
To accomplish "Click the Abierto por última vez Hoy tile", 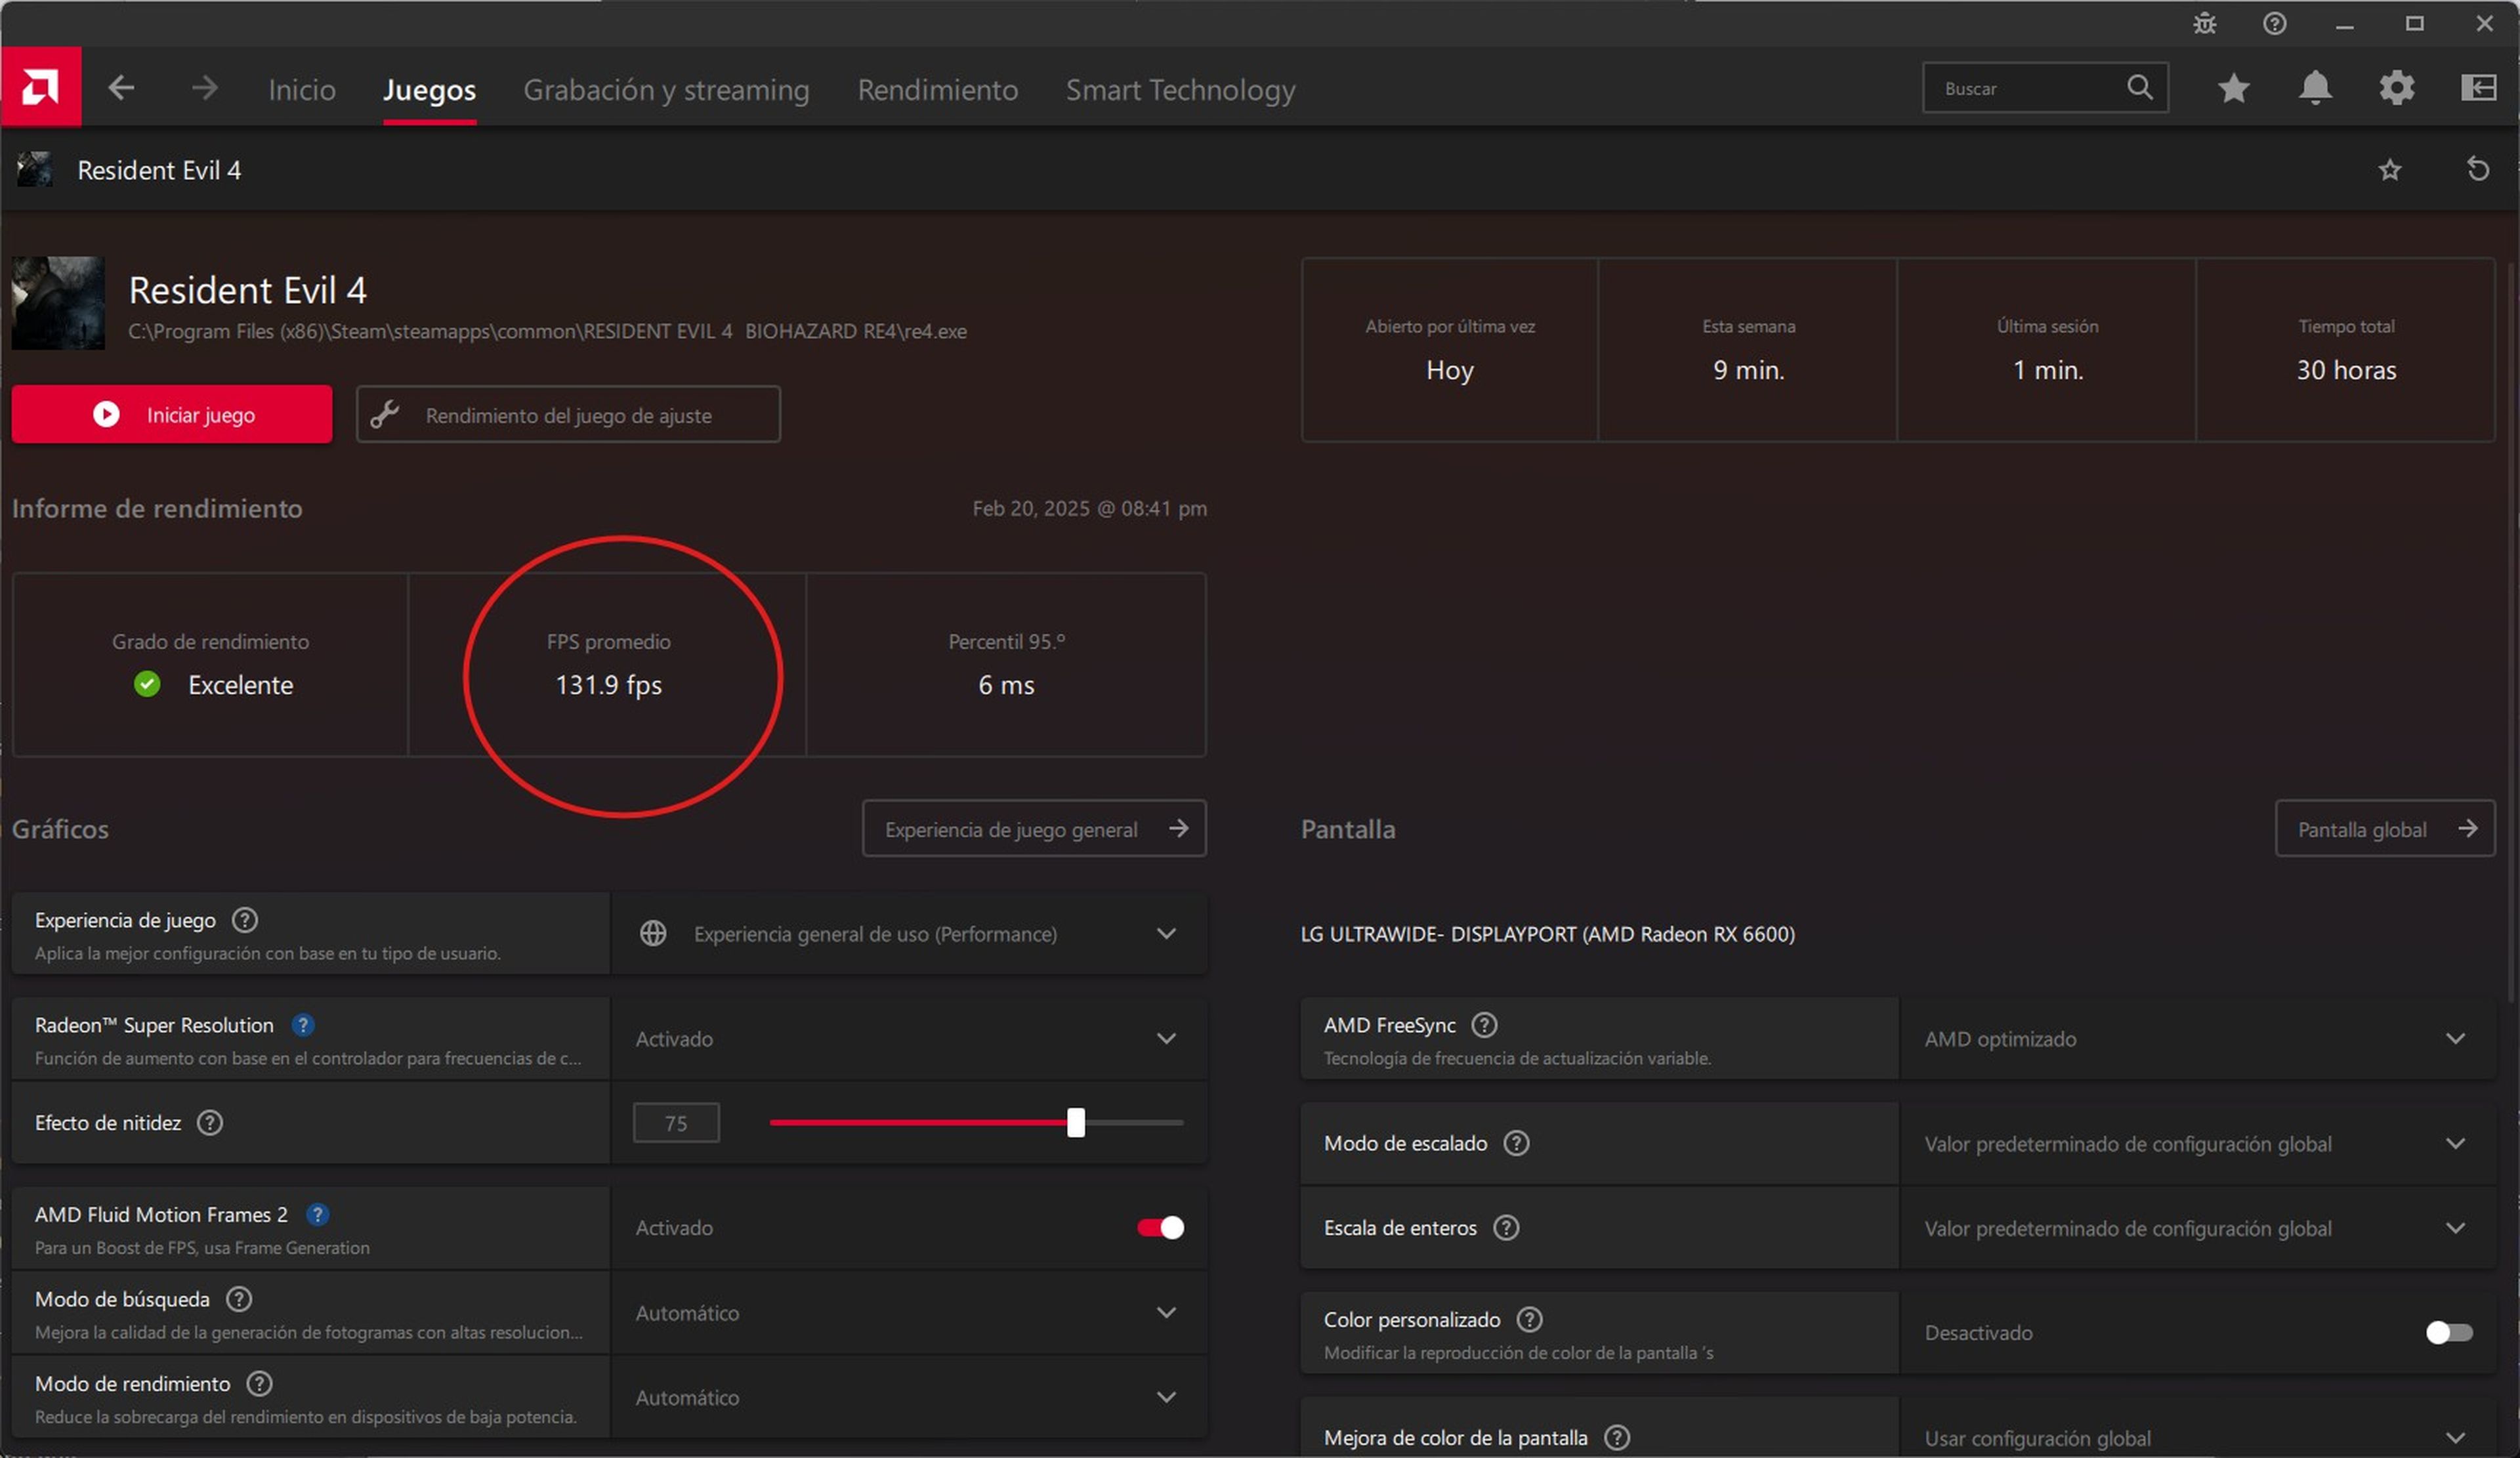I will coord(1450,350).
